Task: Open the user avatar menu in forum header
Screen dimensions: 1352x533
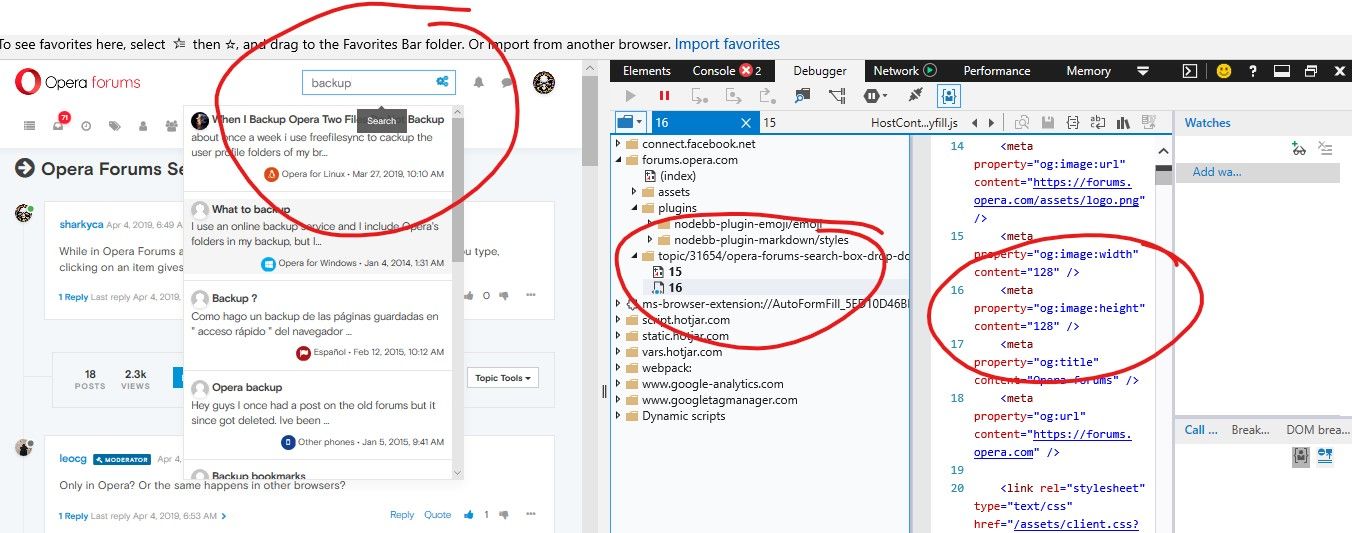Action: point(544,83)
